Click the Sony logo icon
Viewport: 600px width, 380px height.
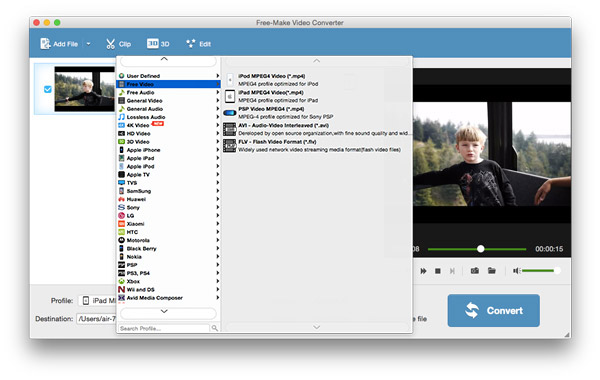[x=121, y=207]
